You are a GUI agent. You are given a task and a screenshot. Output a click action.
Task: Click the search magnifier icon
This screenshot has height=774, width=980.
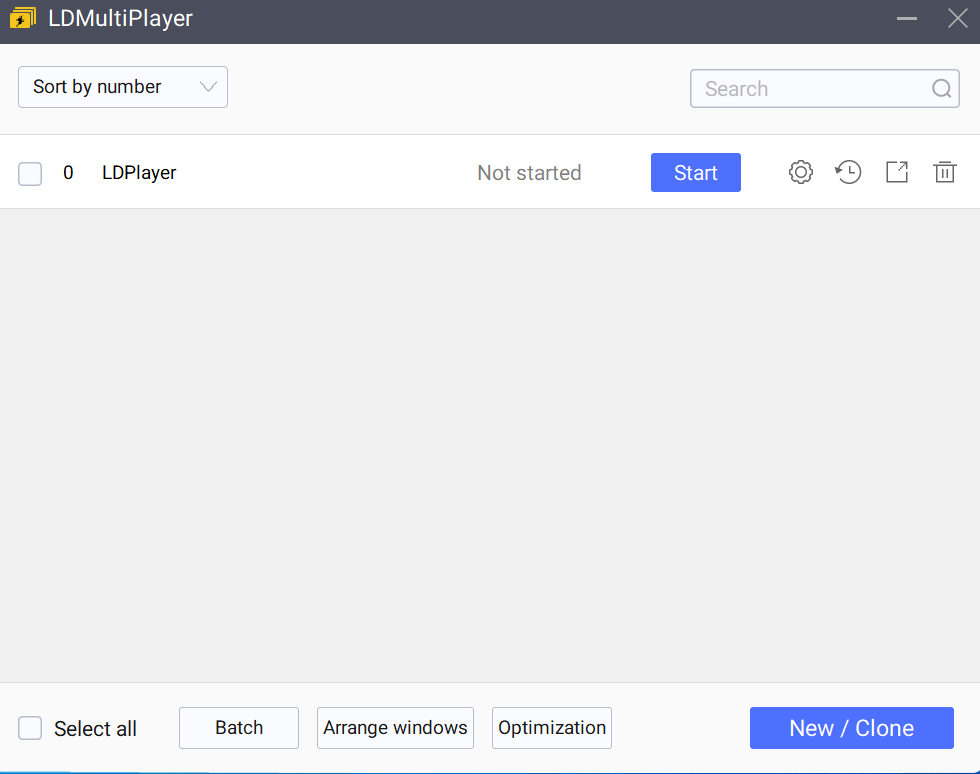(941, 88)
